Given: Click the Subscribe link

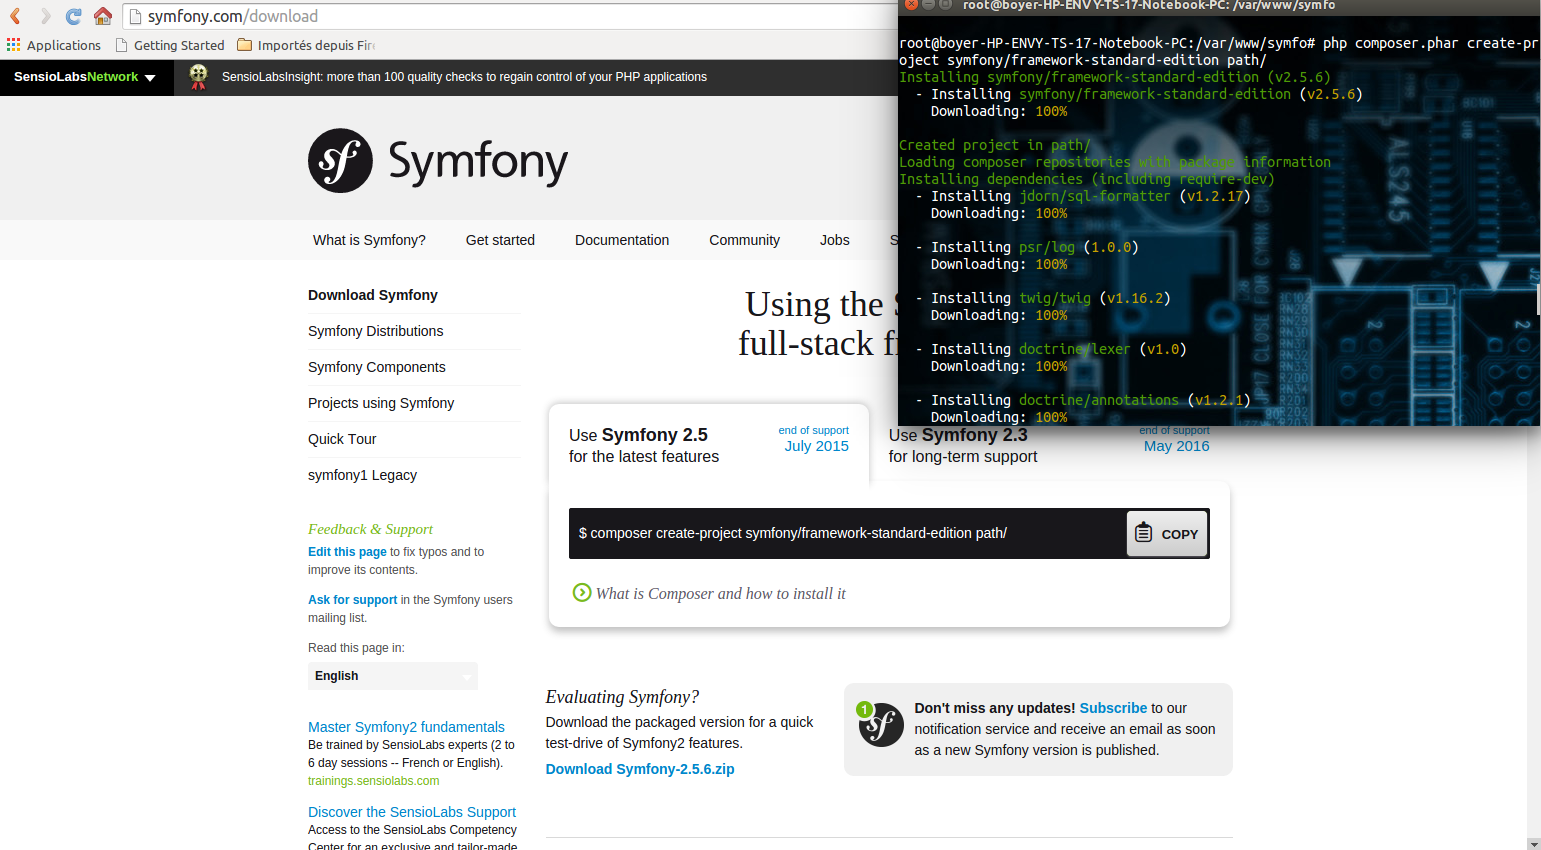Looking at the screenshot, I should click(1113, 708).
